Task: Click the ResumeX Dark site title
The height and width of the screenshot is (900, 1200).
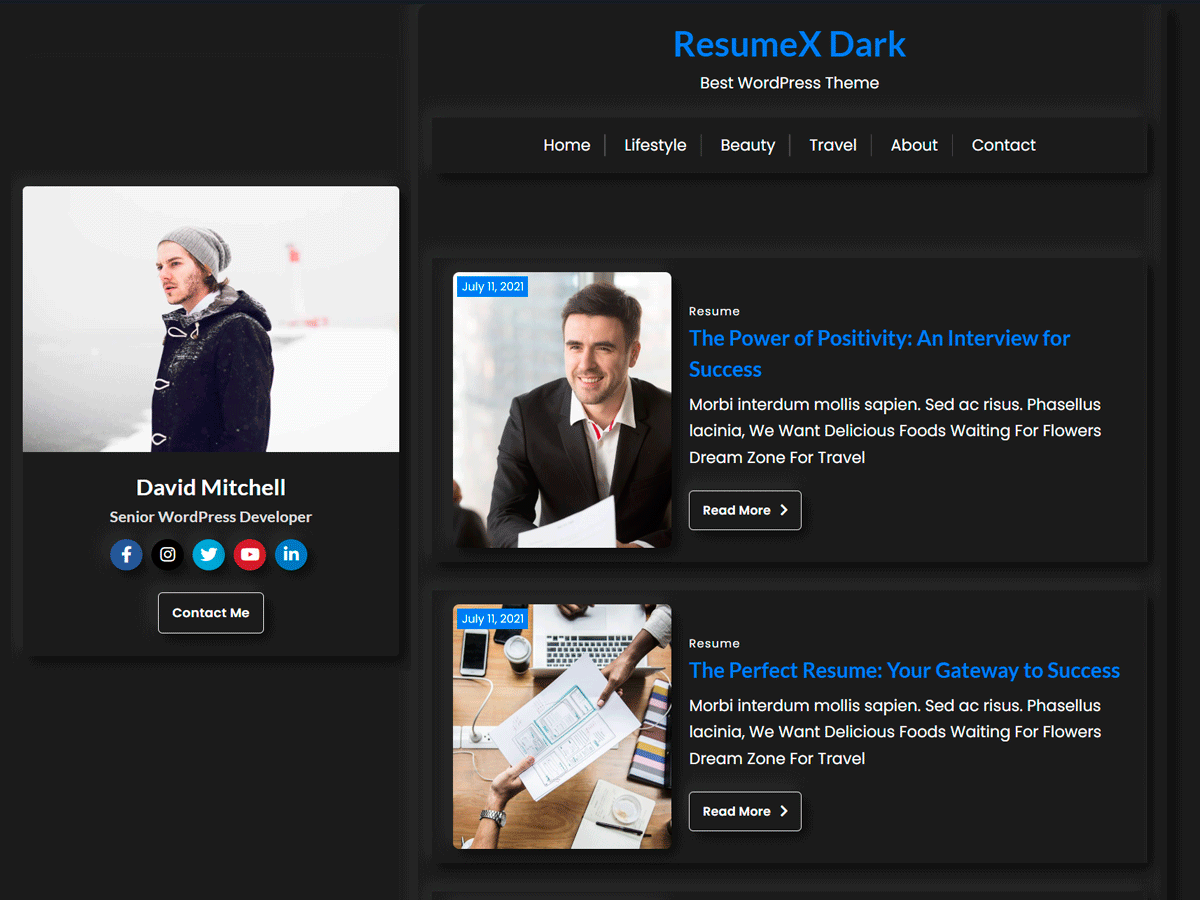Action: [x=789, y=44]
